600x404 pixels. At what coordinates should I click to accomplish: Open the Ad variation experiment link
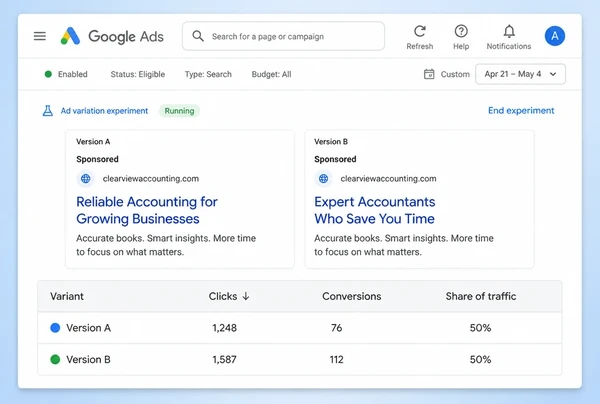click(x=104, y=111)
